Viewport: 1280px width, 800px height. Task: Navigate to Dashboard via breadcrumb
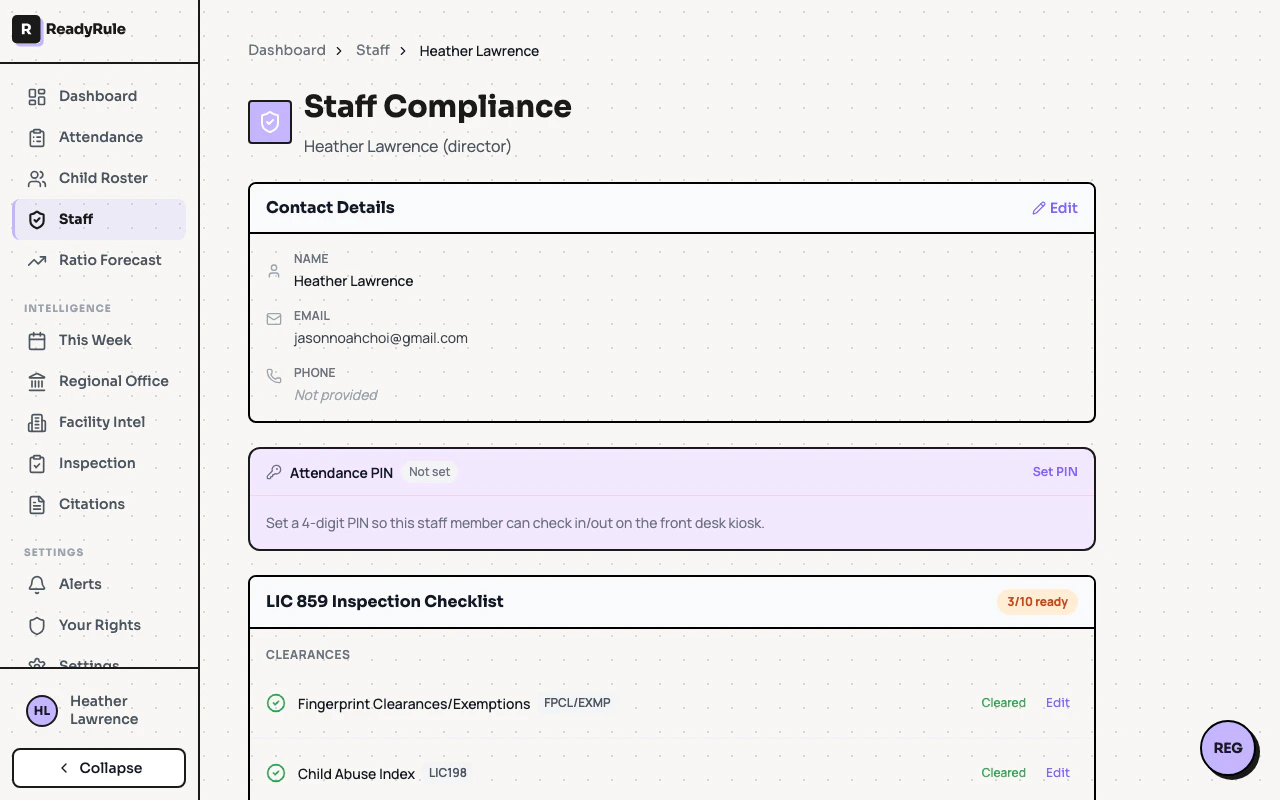click(x=287, y=50)
